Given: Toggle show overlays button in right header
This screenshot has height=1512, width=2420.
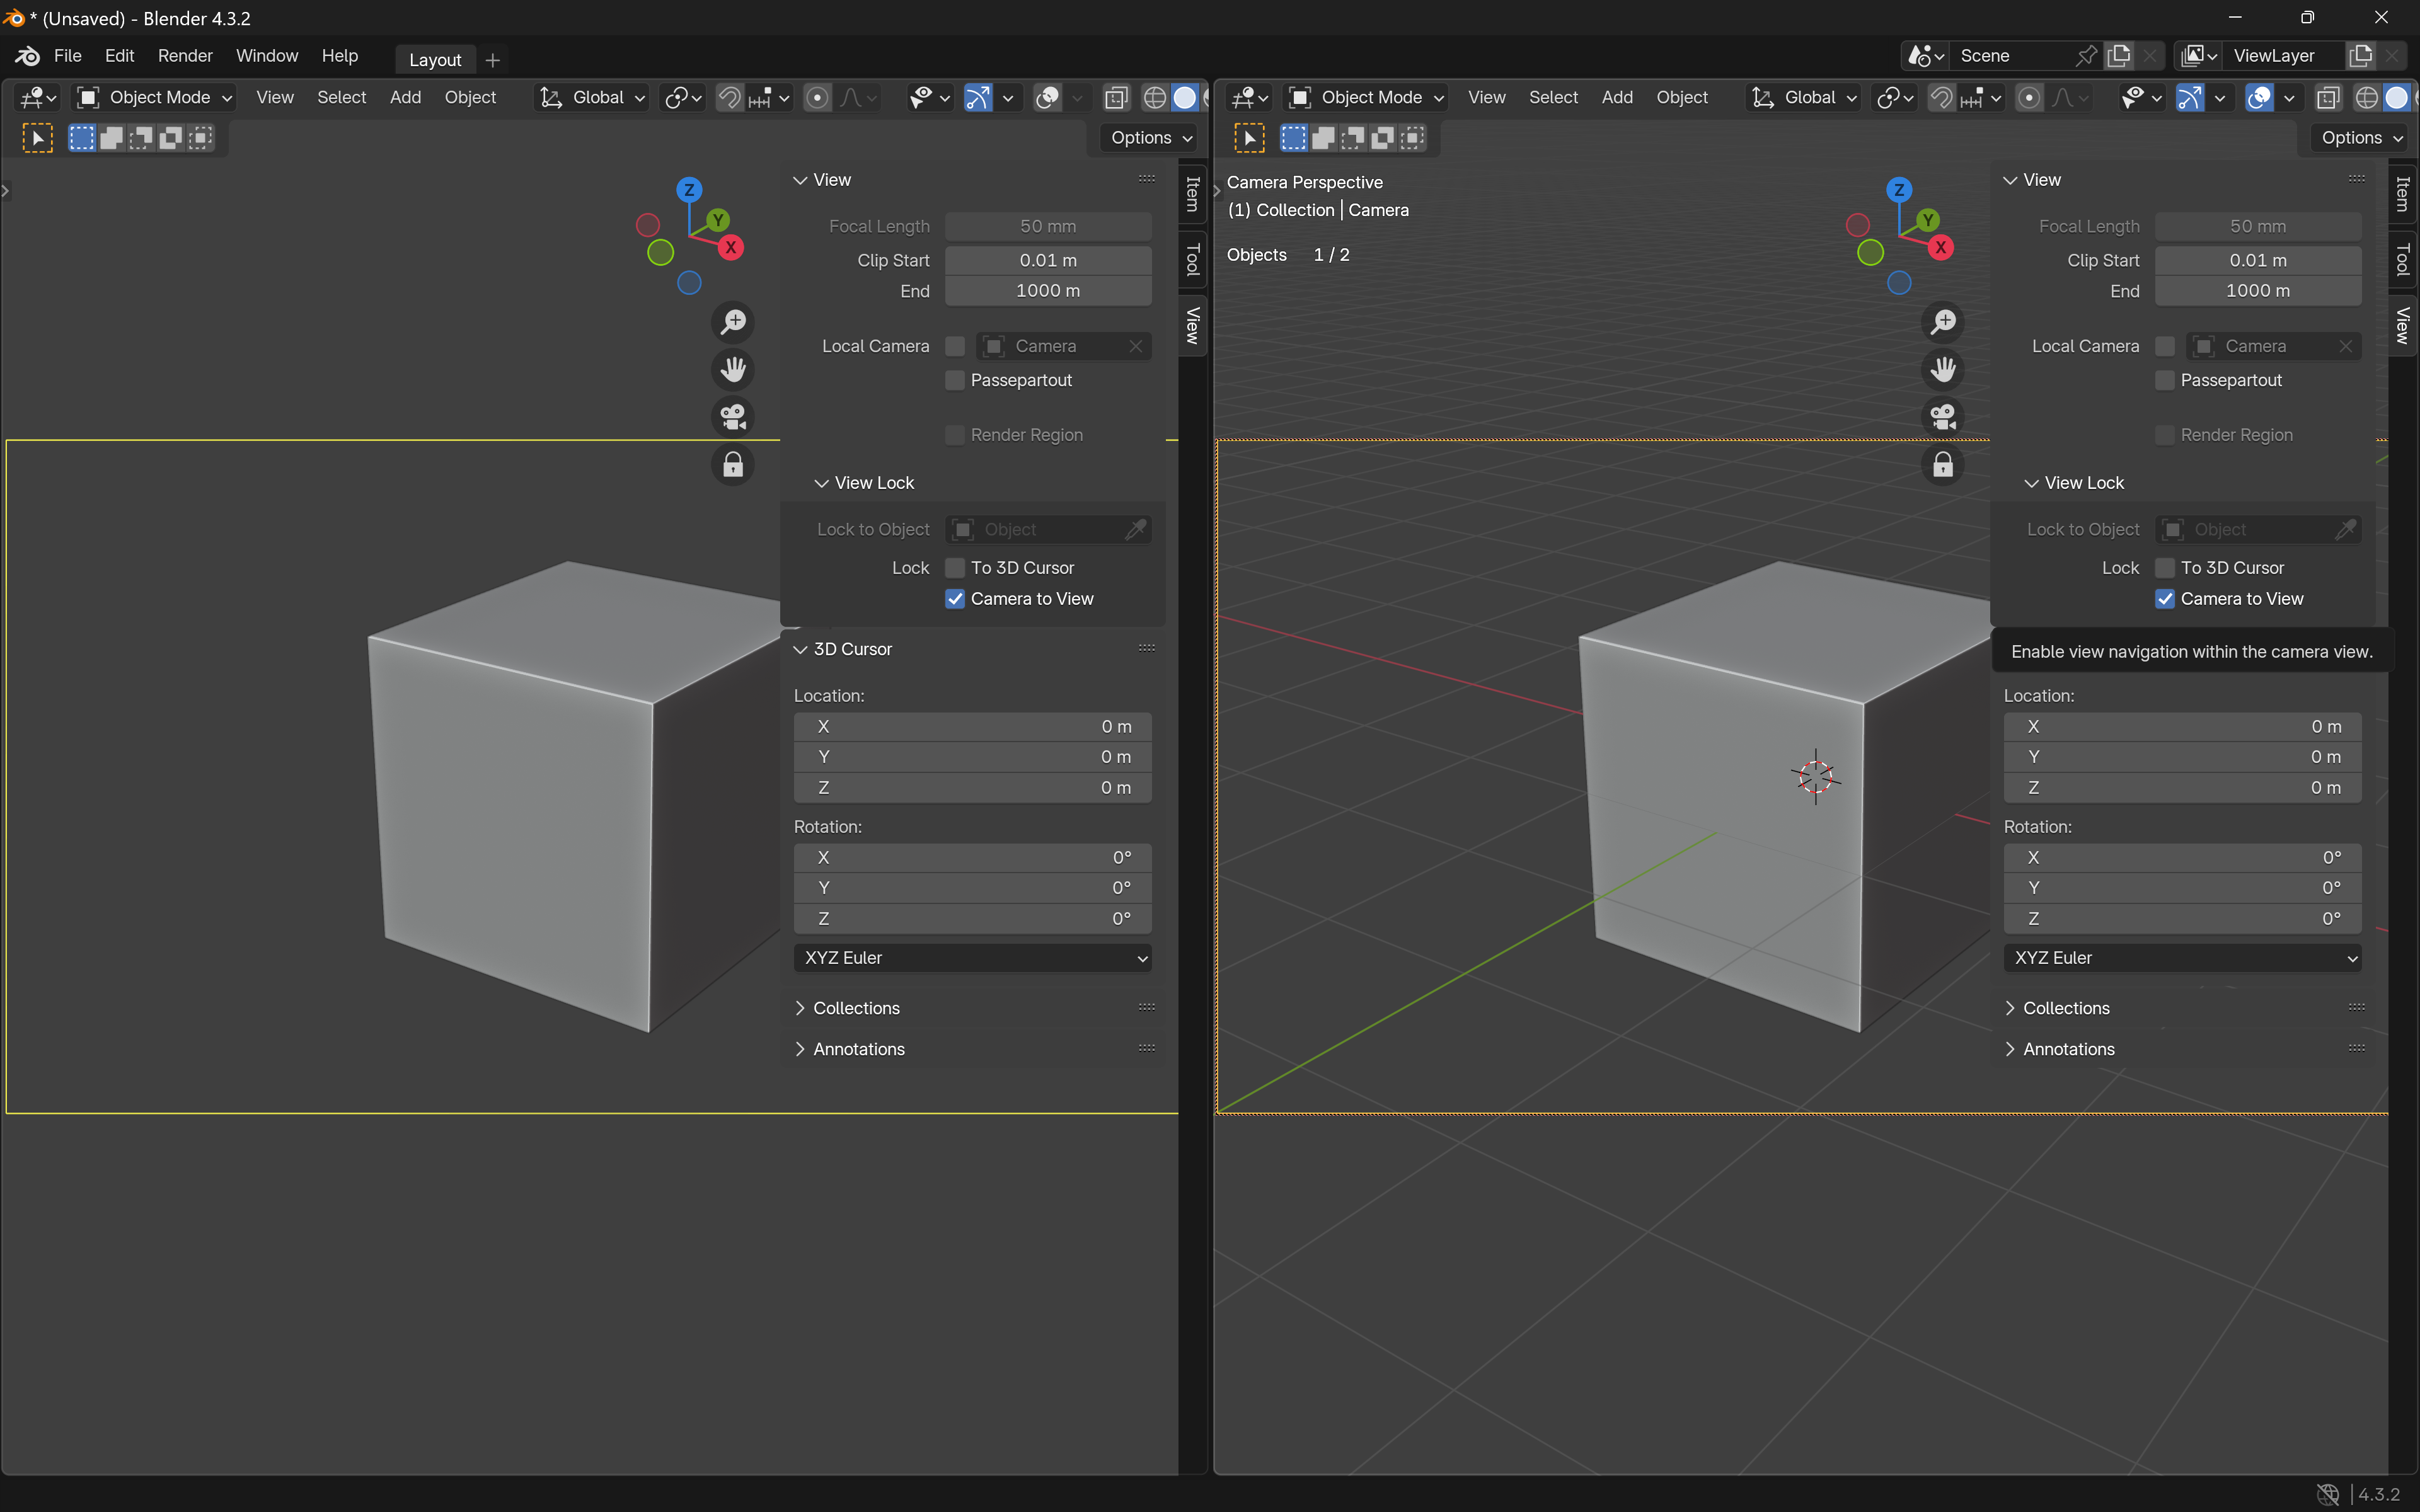Looking at the screenshot, I should 2259,97.
